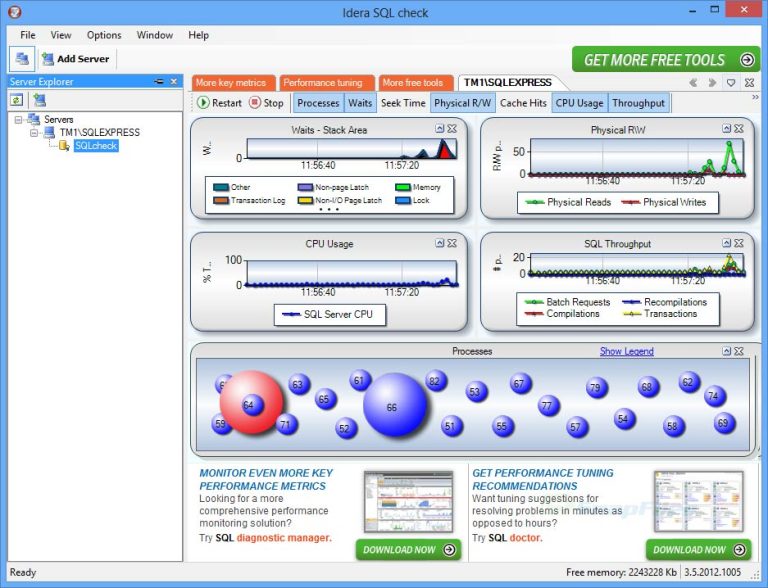The height and width of the screenshot is (588, 768).
Task: Switch to the Performance tuning tab
Action: (x=323, y=83)
